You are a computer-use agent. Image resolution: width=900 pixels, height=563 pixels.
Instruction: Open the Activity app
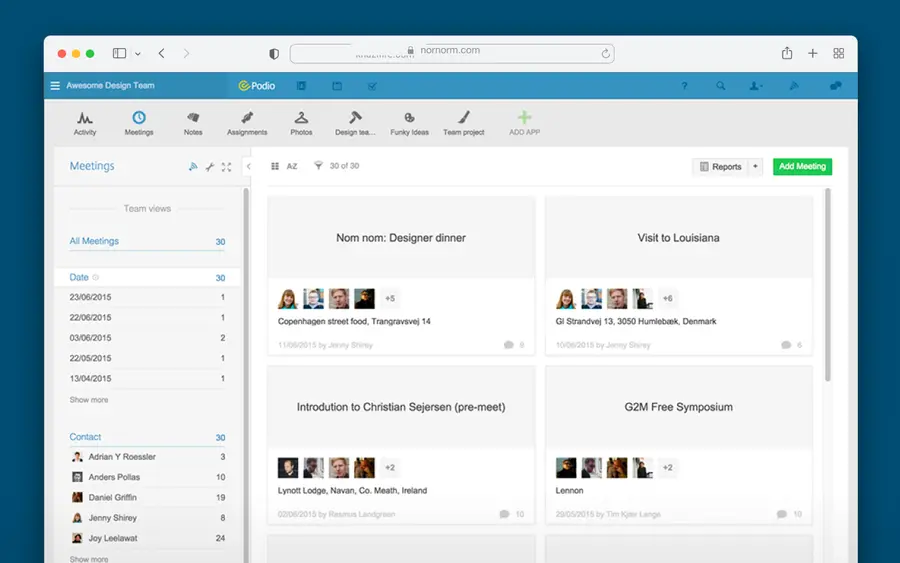pos(84,123)
